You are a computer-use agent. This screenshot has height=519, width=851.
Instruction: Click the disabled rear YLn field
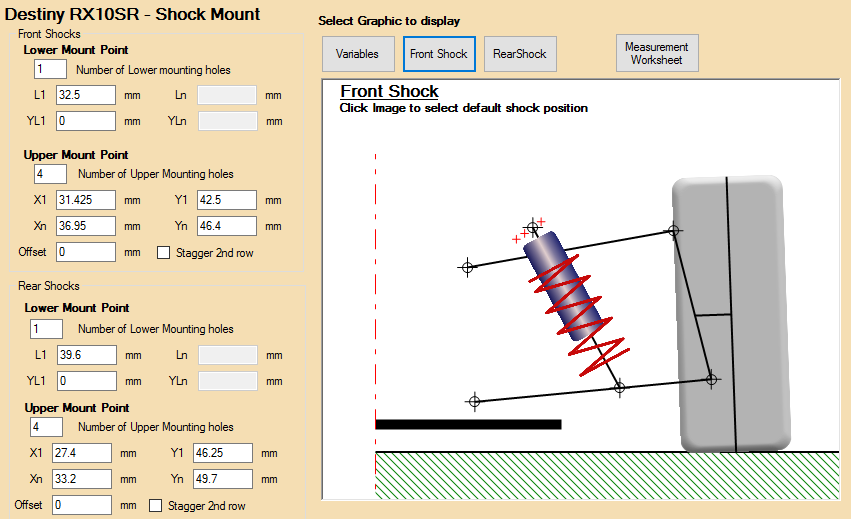coord(228,381)
